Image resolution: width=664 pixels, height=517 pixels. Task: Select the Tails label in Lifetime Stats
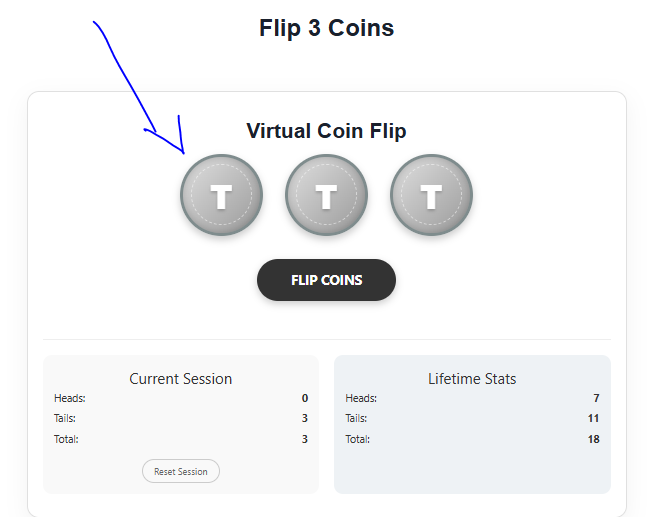(x=357, y=418)
